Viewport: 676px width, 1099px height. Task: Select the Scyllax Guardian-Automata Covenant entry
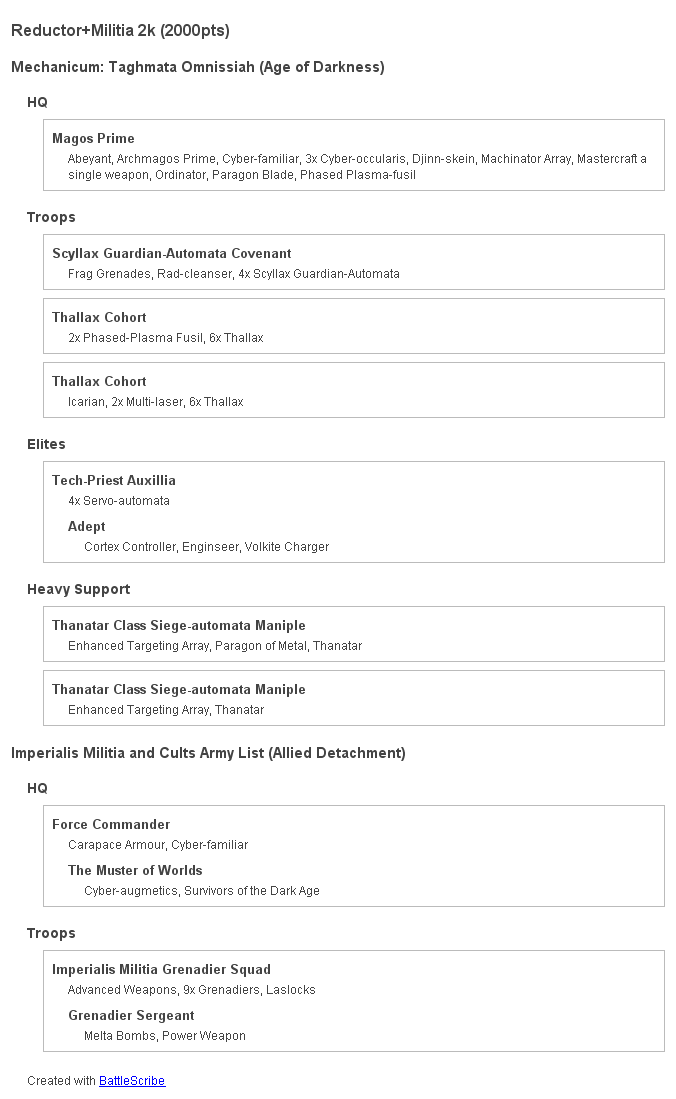(x=171, y=253)
